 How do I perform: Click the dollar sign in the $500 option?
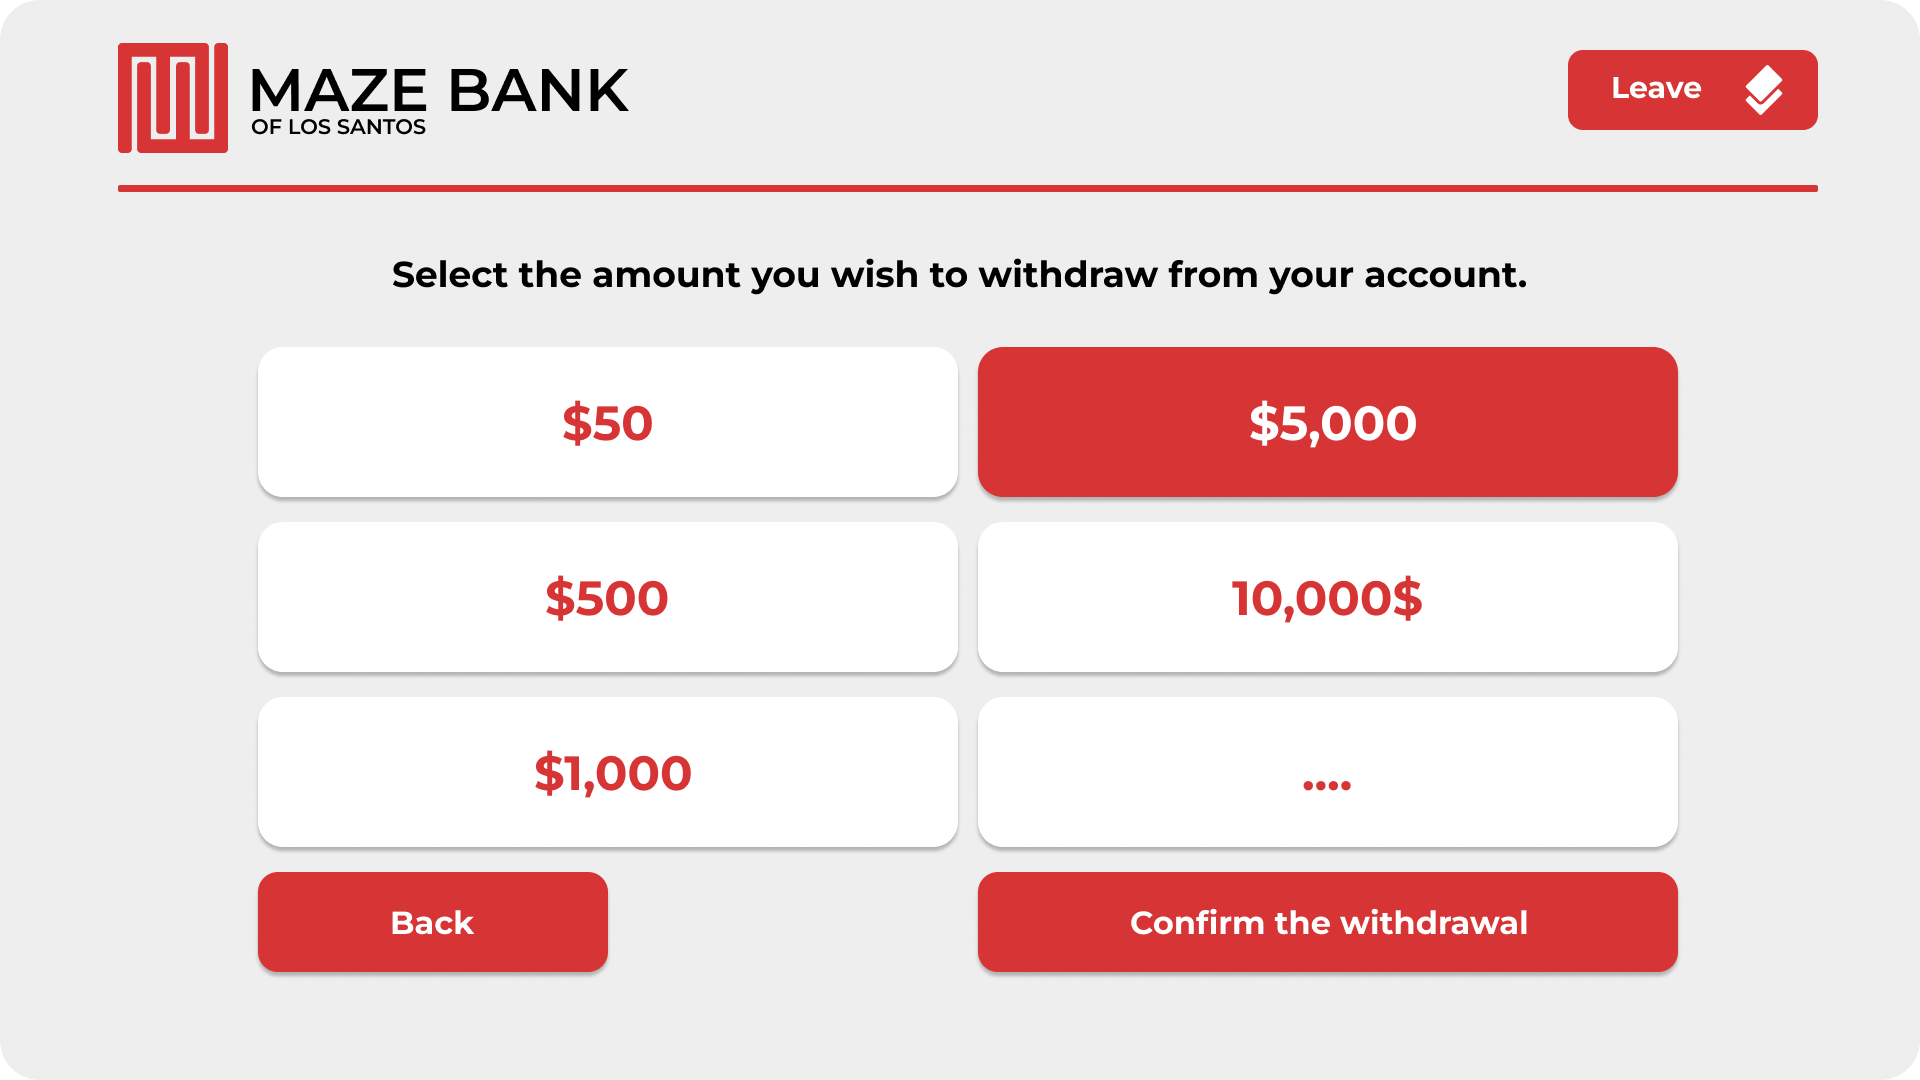point(560,598)
